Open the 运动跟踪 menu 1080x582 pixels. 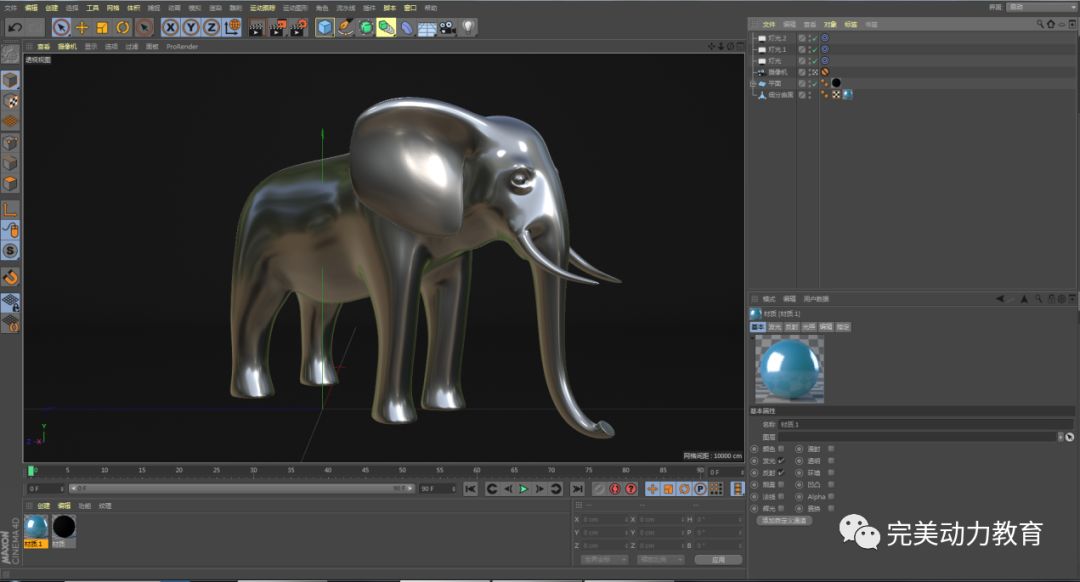[264, 8]
